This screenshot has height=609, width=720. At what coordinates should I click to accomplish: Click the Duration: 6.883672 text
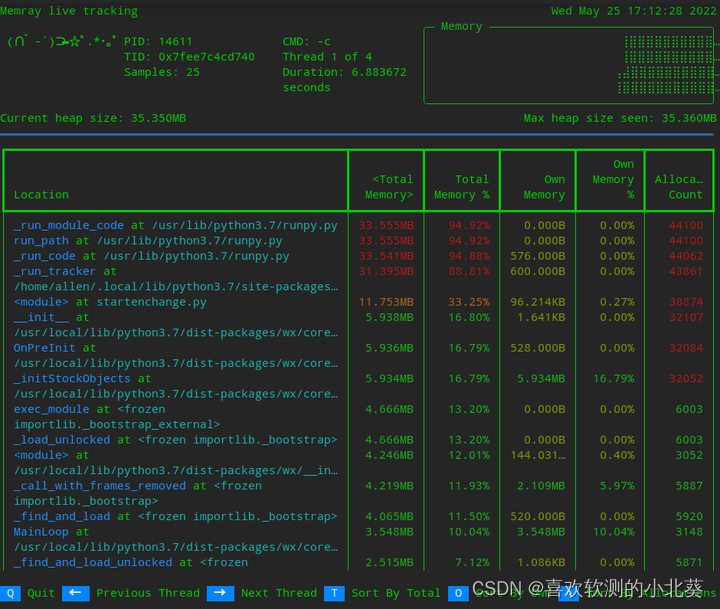click(344, 72)
